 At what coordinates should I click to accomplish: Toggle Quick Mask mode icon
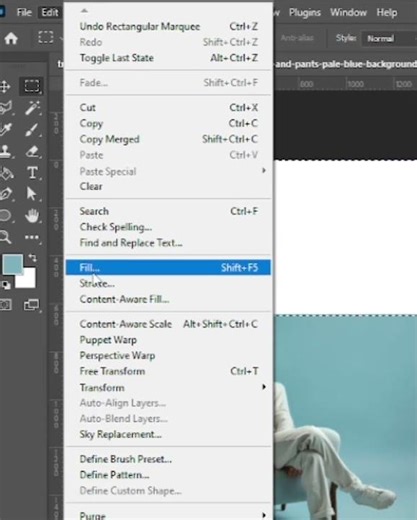(x=5, y=305)
